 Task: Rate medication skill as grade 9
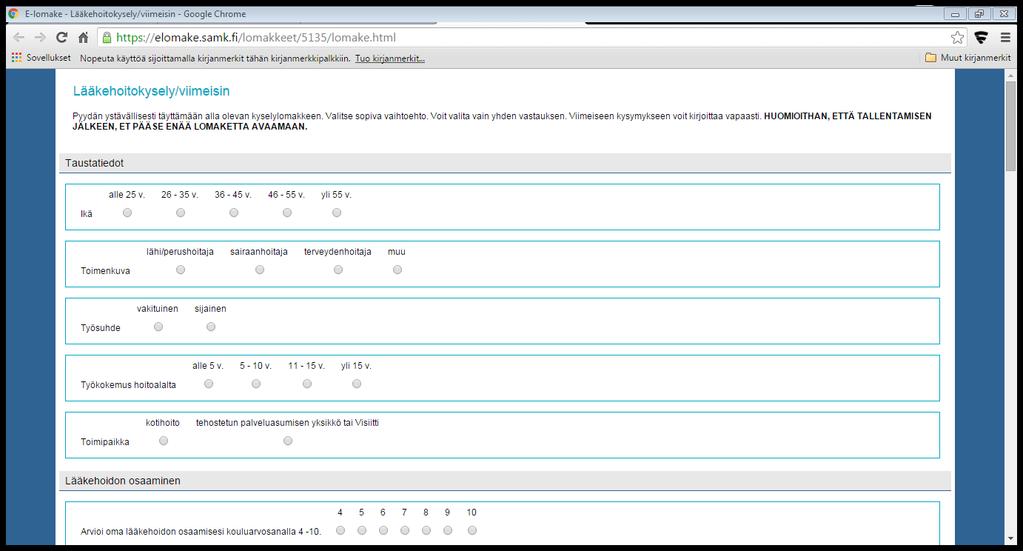tap(448, 530)
